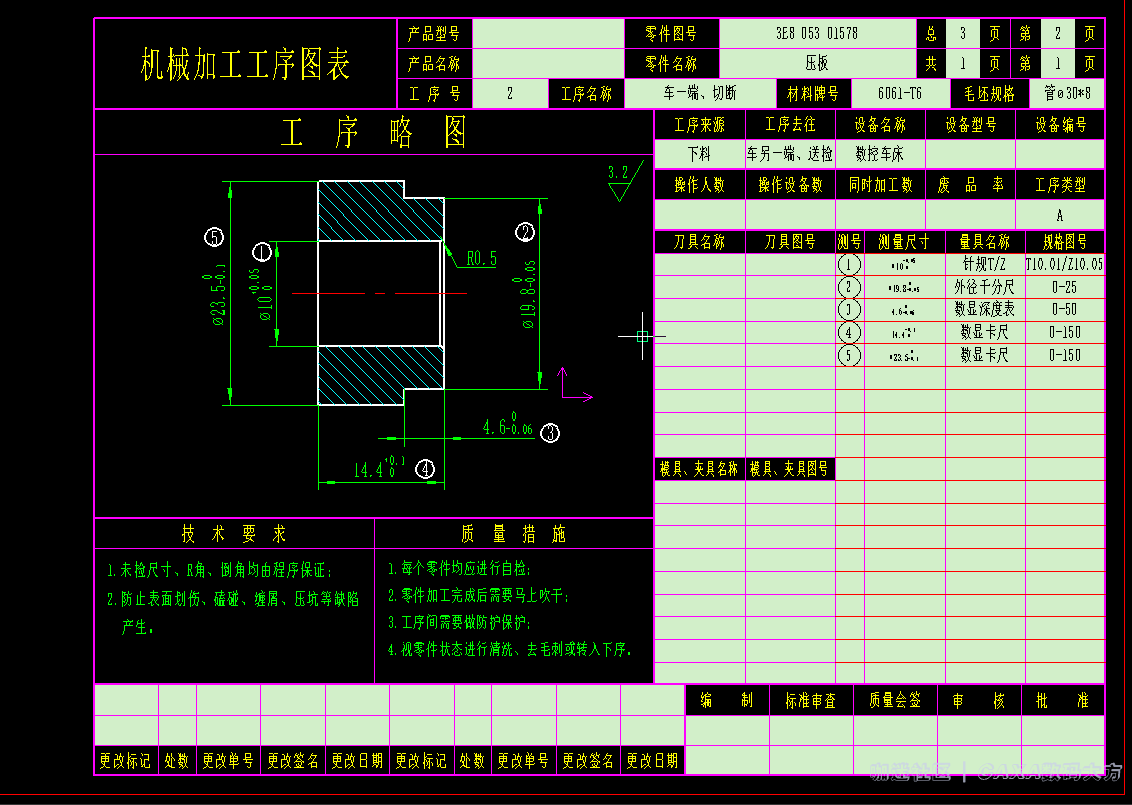The image size is (1132, 805).
Task: Select the empty 产品型号 value field
Action: click(x=548, y=33)
